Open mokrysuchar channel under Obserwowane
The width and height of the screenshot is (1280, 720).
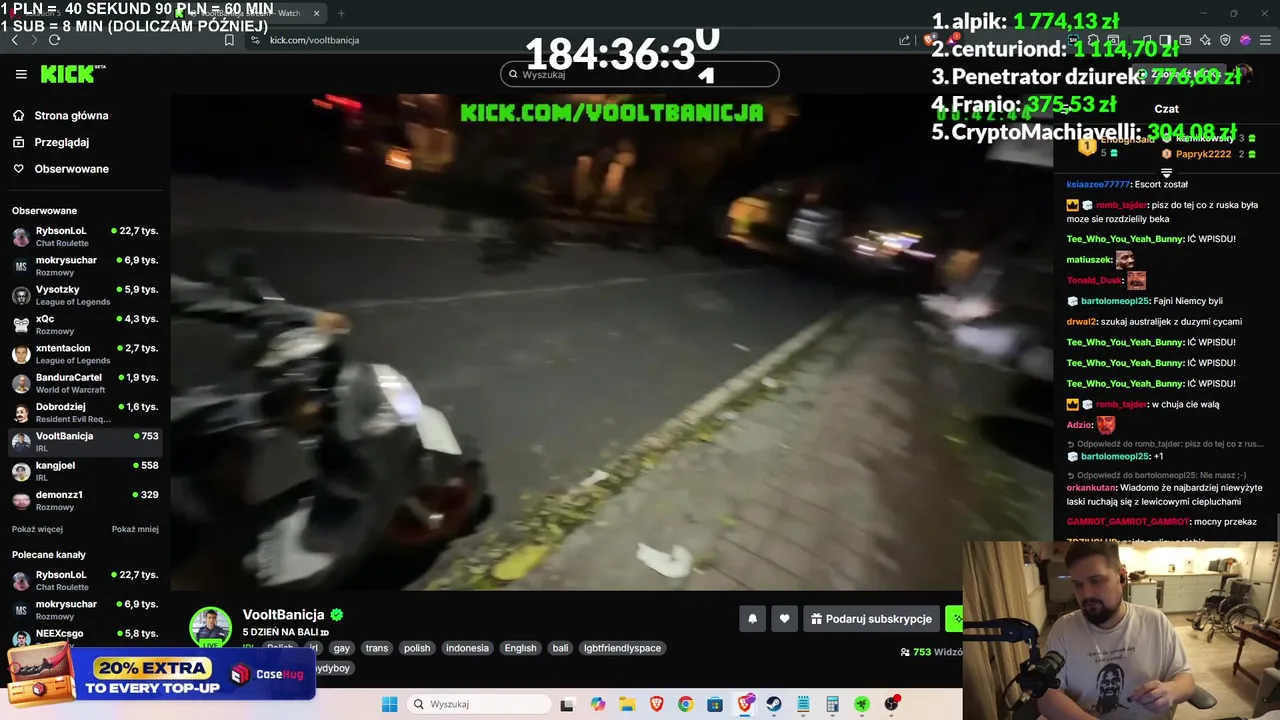pos(85,266)
